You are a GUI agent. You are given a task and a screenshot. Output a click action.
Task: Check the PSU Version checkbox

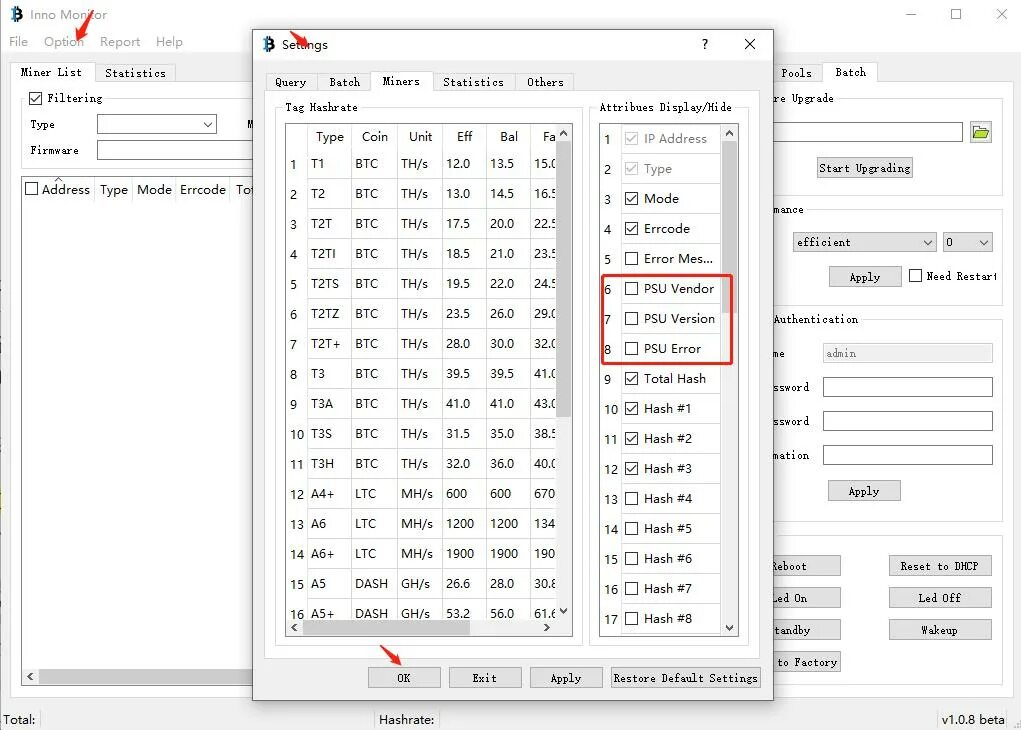[631, 318]
